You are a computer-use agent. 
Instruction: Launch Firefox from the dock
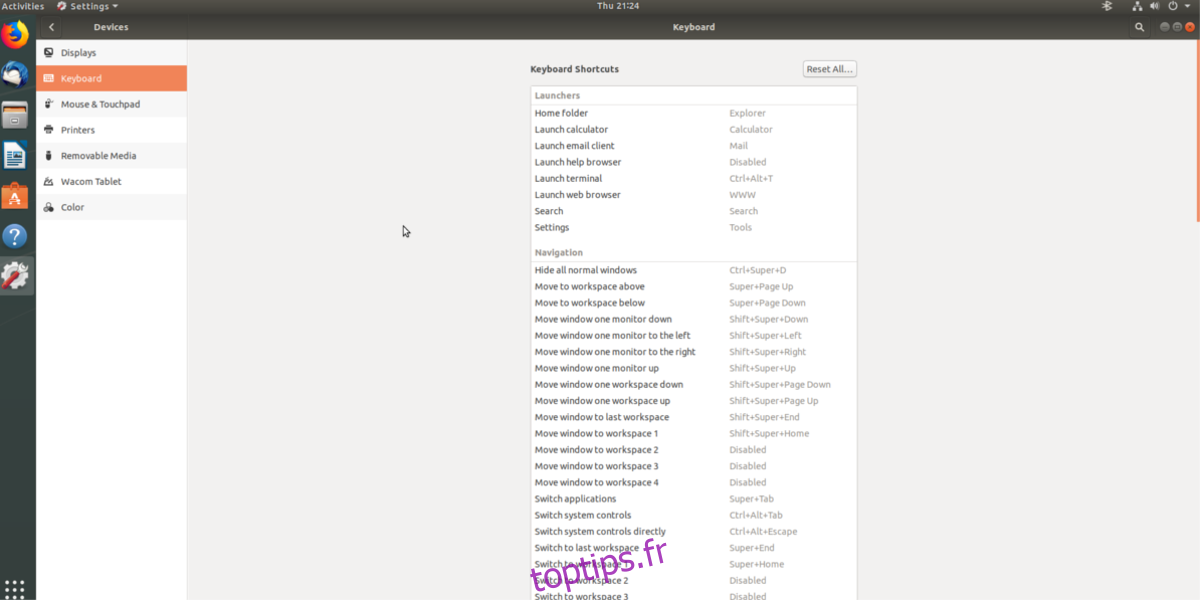point(15,36)
